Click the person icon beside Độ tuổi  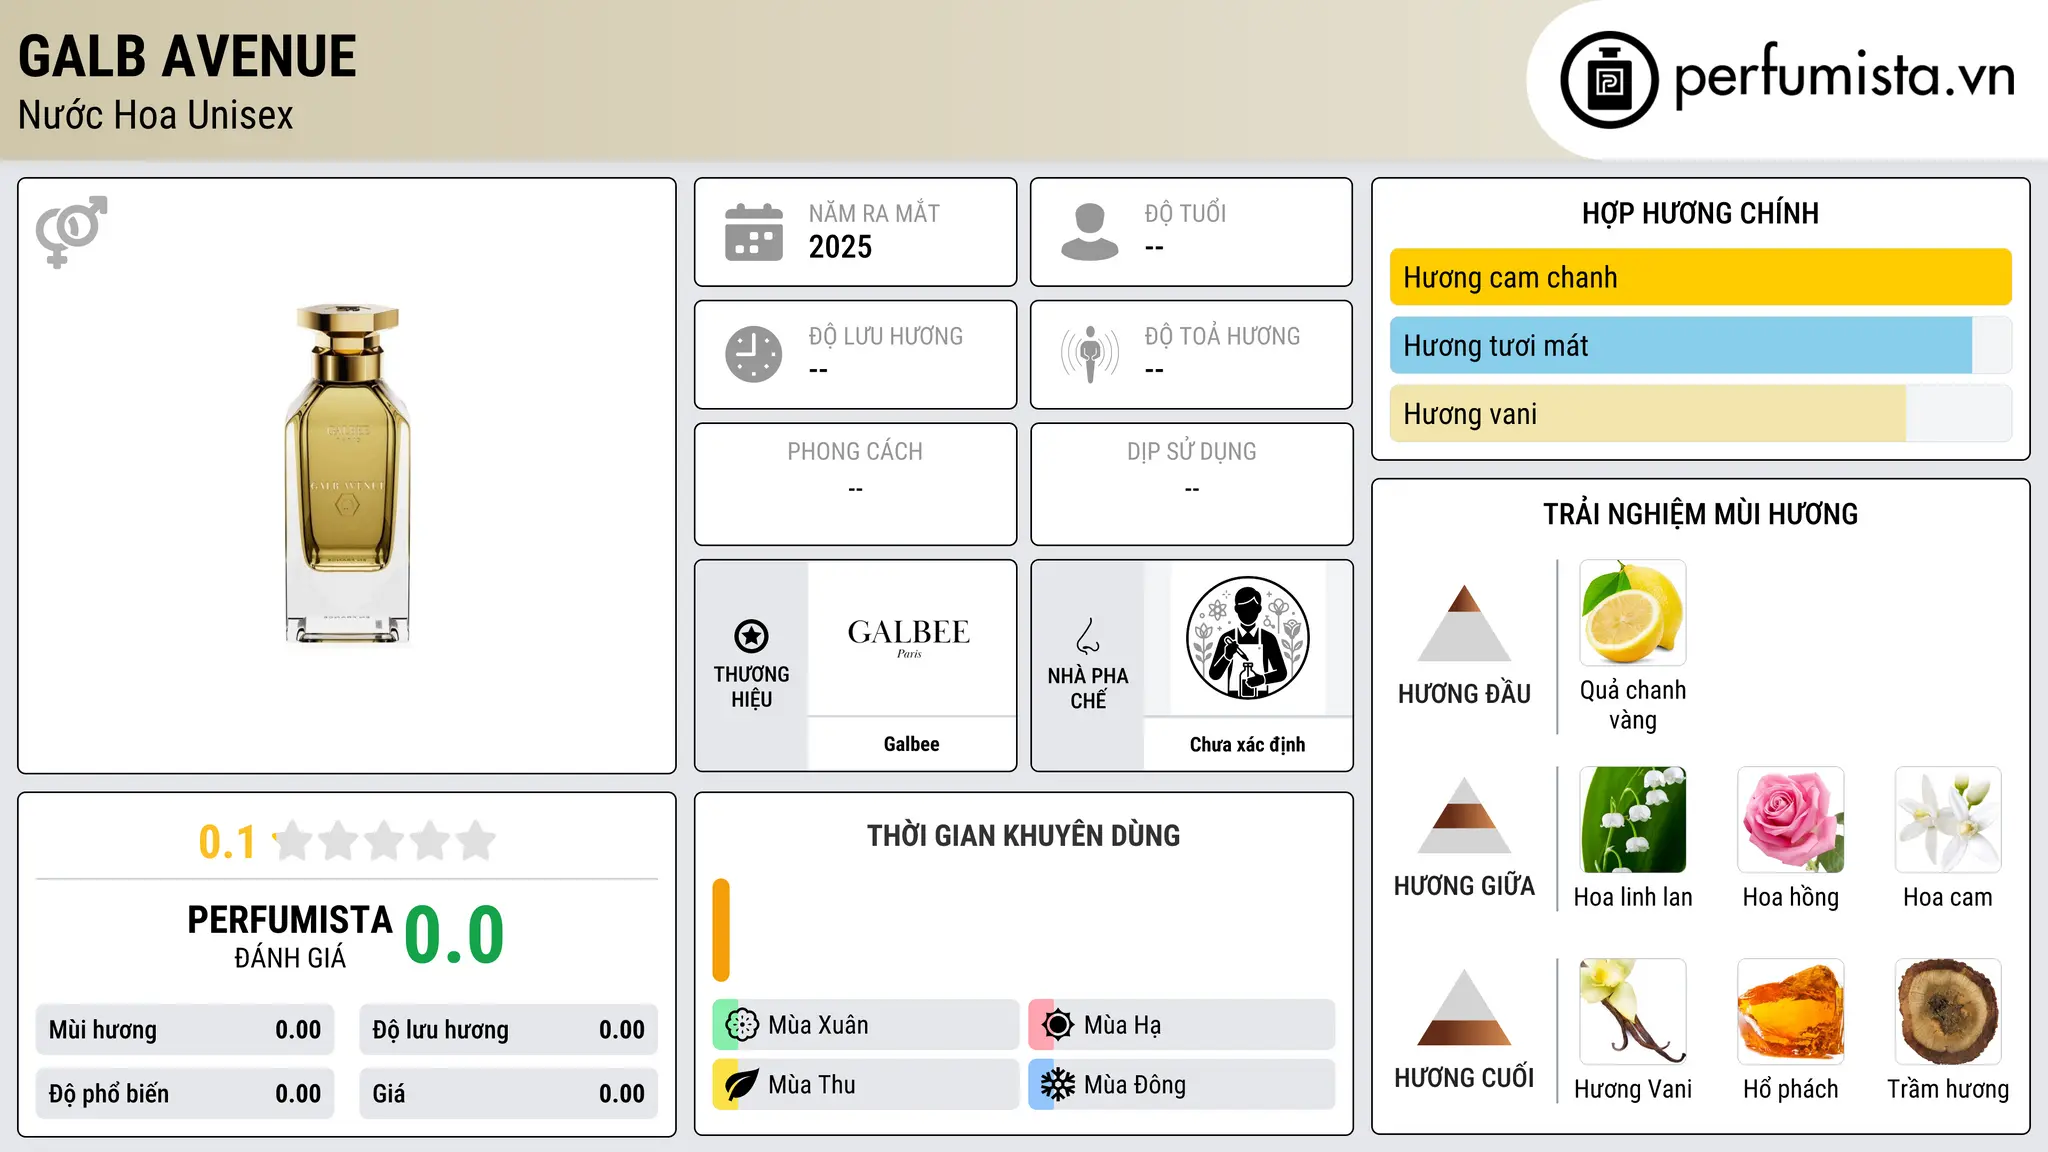click(1090, 232)
